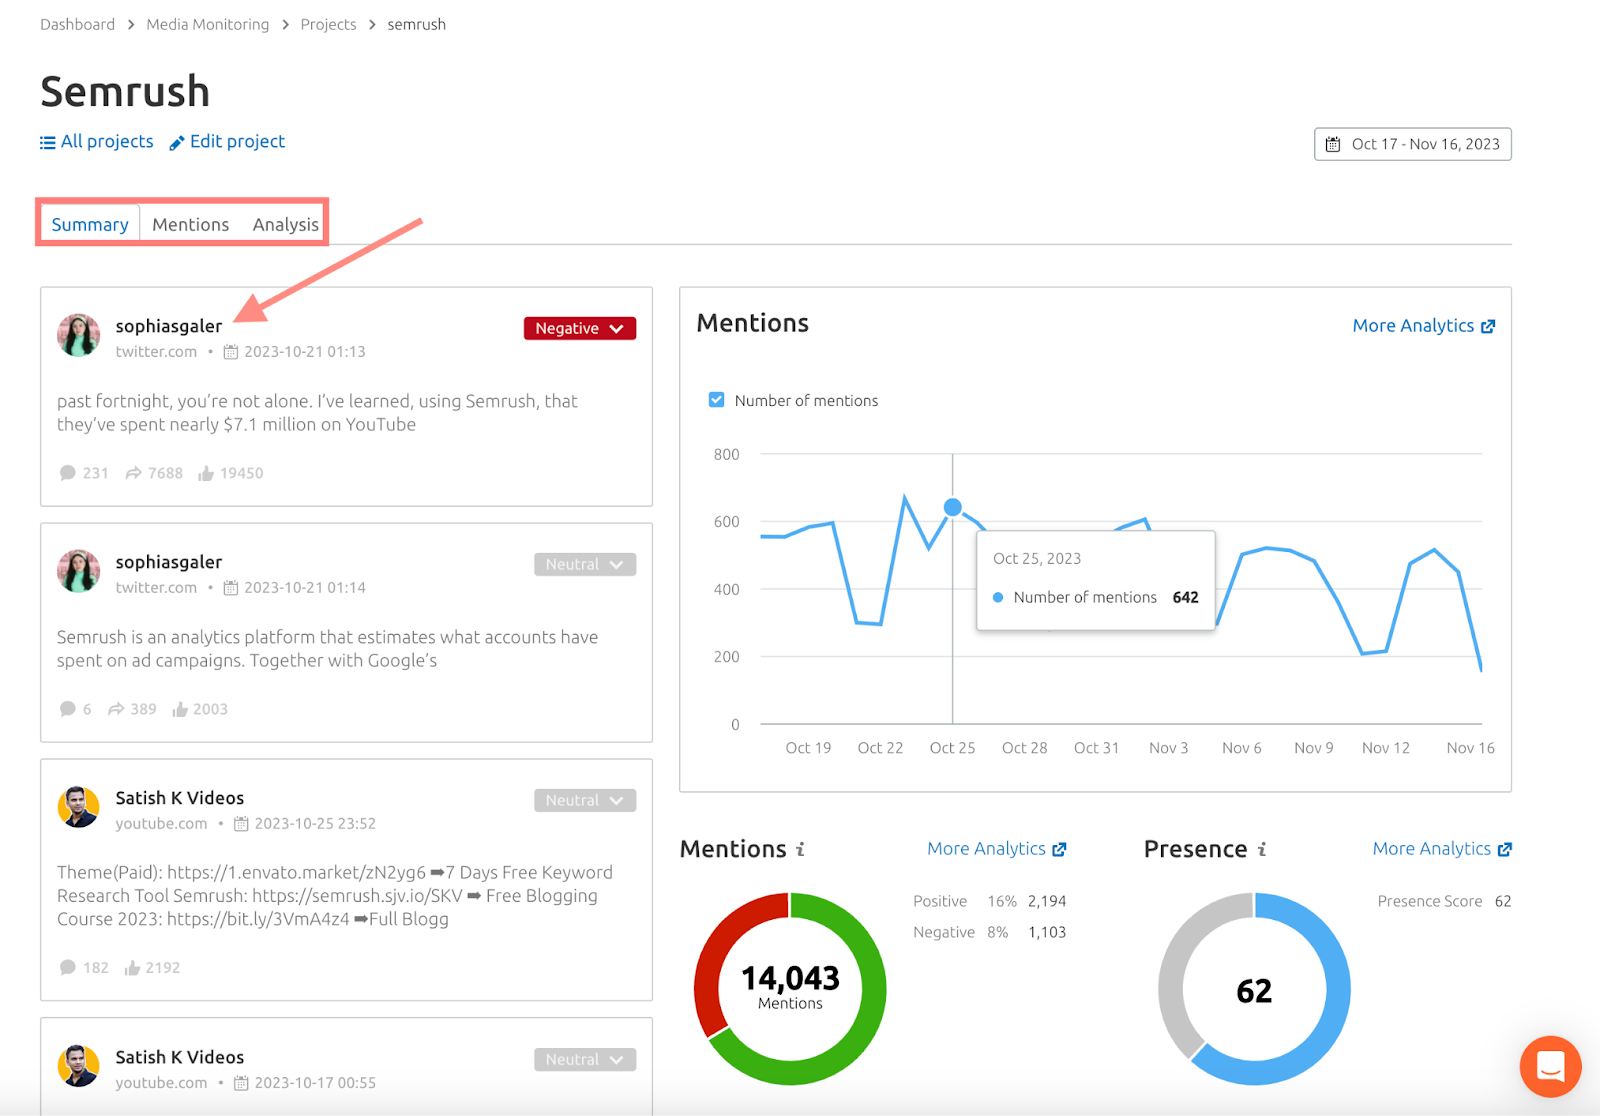
Task: Open the Neutral dropdown on Satish K Videos mention
Action: [585, 800]
